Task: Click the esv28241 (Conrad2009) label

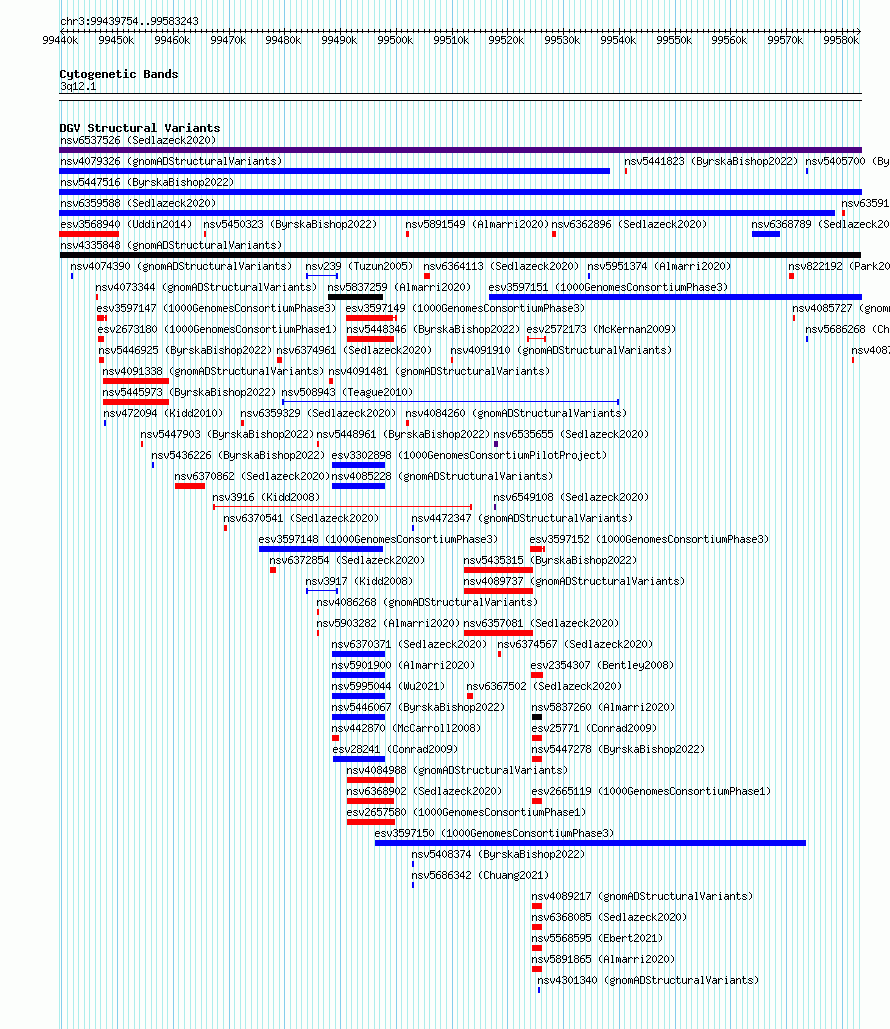Action: click(395, 749)
